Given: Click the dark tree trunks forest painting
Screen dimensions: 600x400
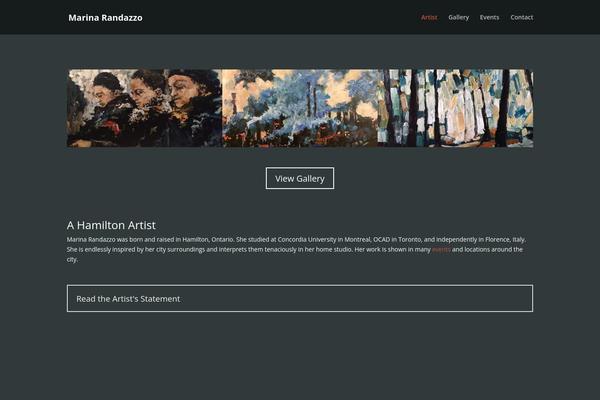Looking at the screenshot, I should point(455,108).
